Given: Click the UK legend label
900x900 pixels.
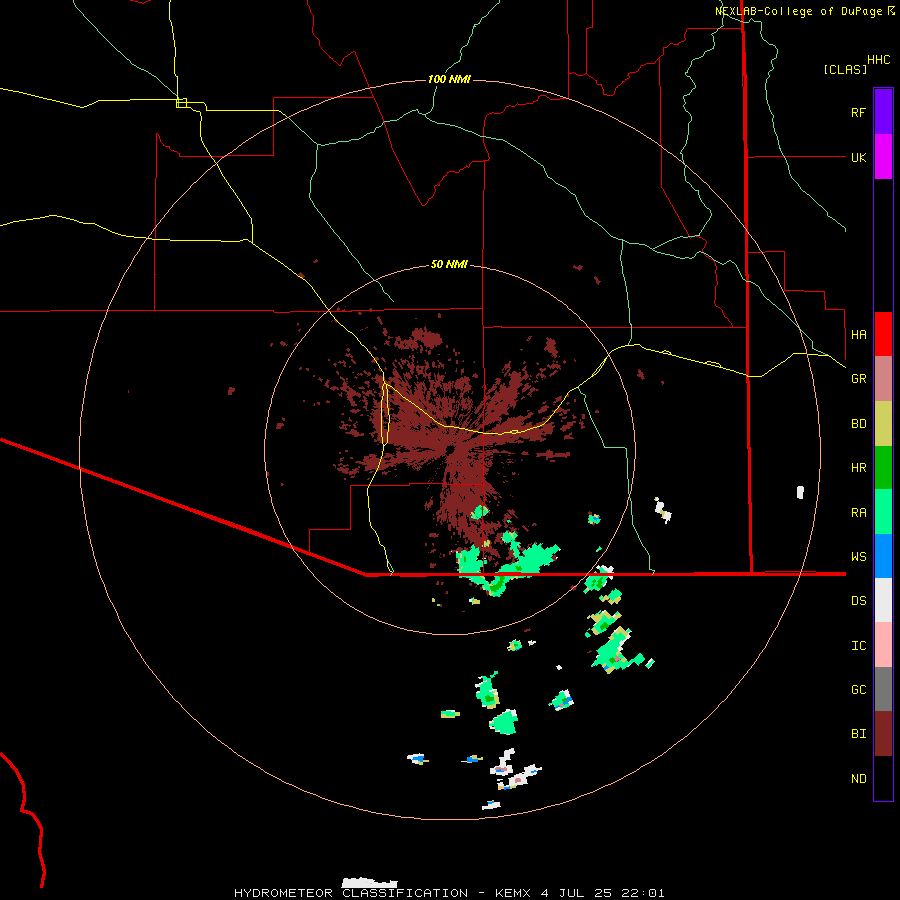Looking at the screenshot, I should coord(858,157).
